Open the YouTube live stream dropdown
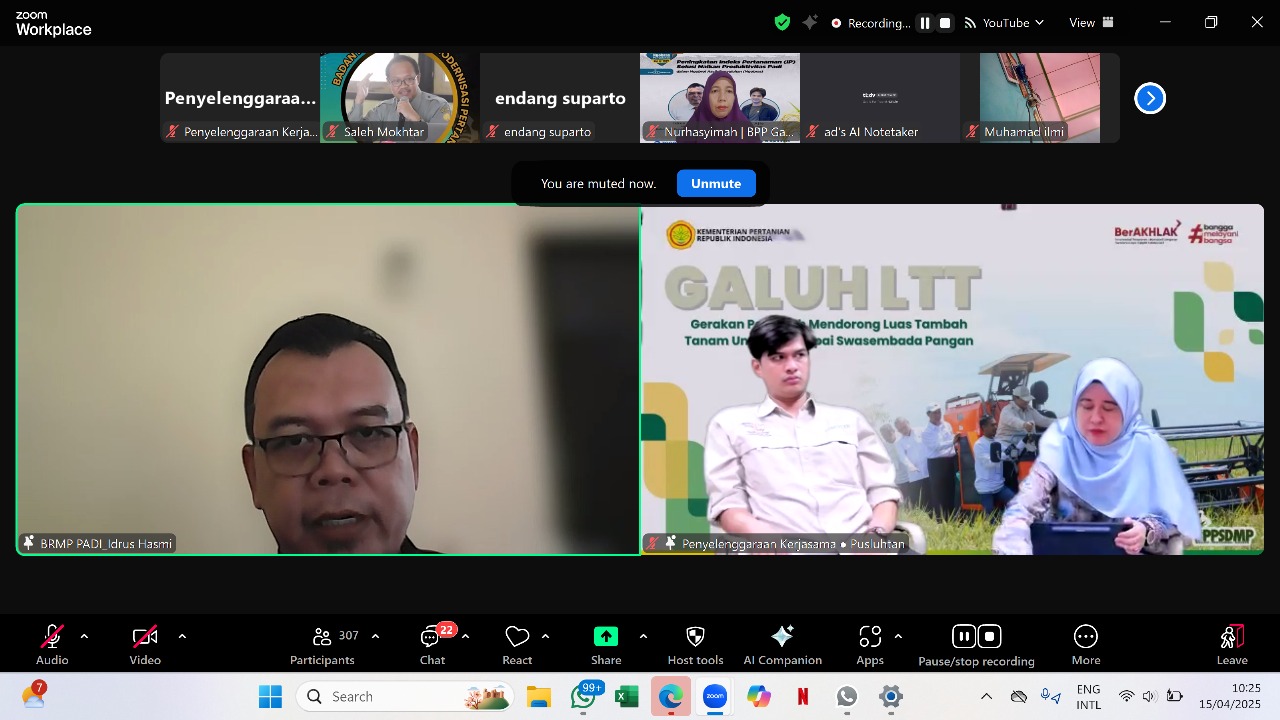This screenshot has height=720, width=1280. (x=1005, y=23)
